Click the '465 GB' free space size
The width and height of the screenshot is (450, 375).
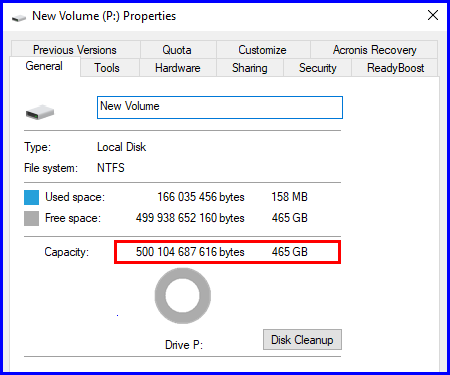[289, 218]
